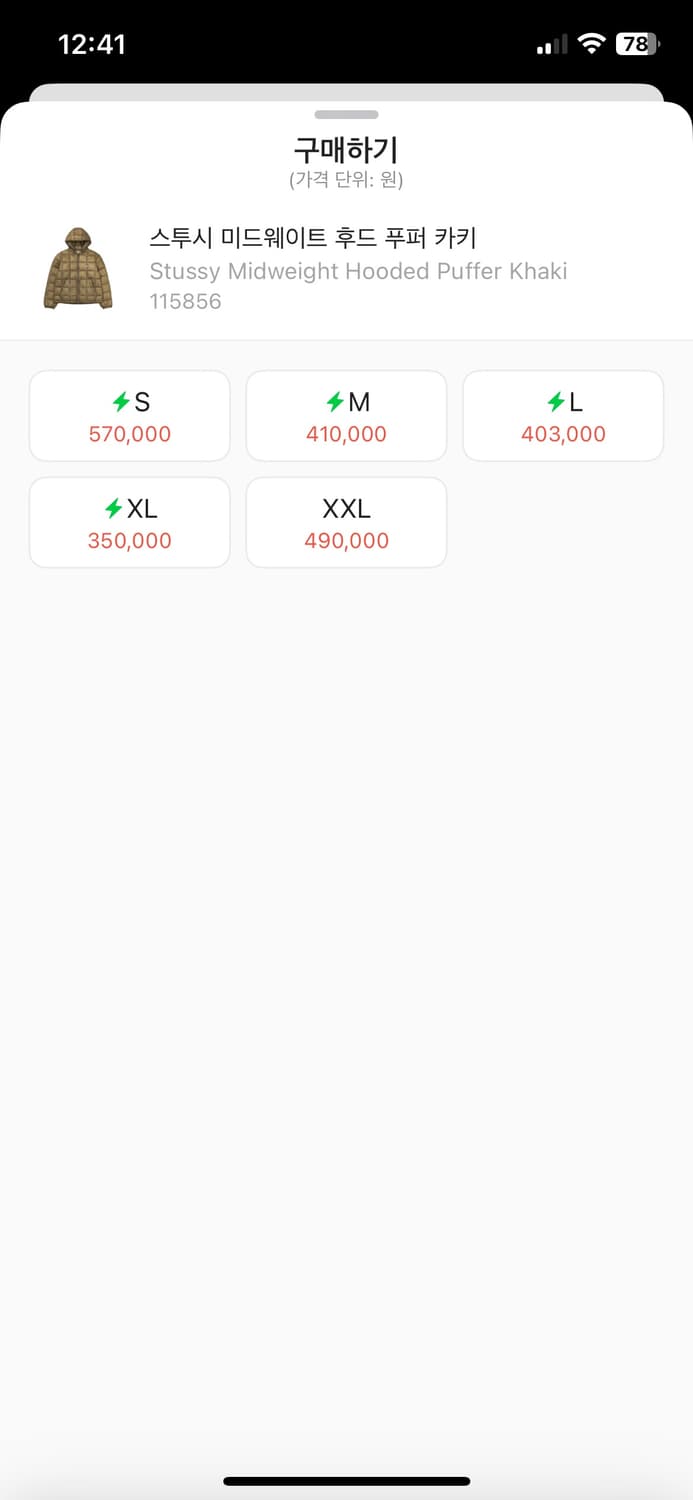Tap the model number 115856
The width and height of the screenshot is (693, 1500).
185,301
